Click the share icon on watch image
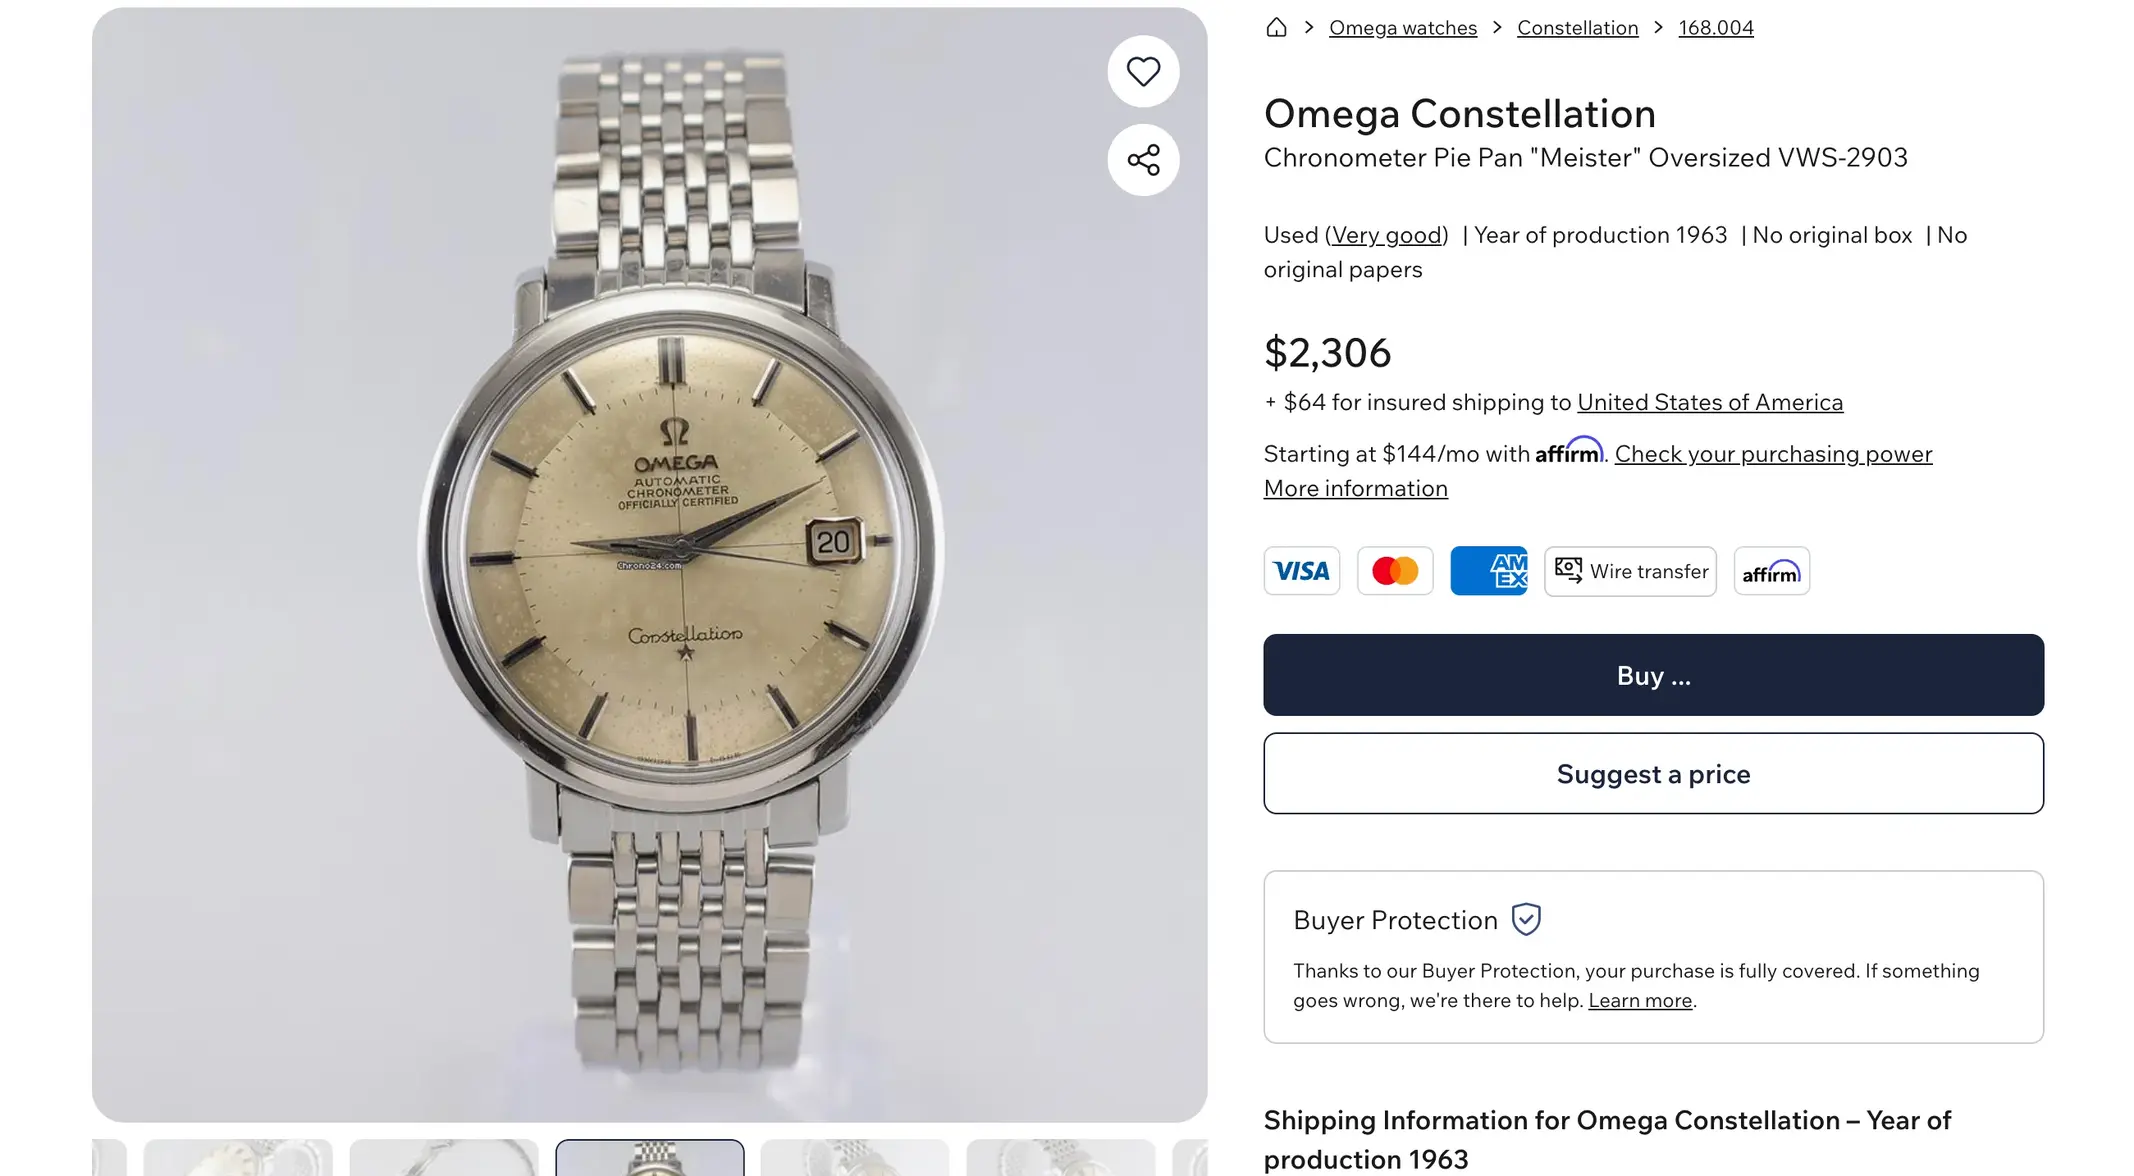The image size is (2134, 1176). [1143, 160]
